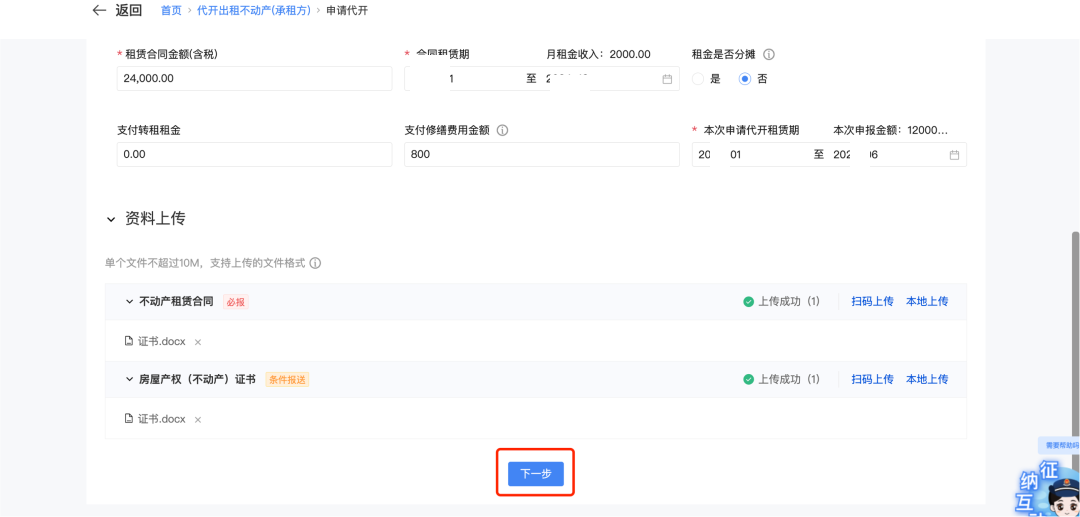Click the 必报 tag
Image resolution: width=1080 pixels, height=517 pixels.
tap(236, 302)
